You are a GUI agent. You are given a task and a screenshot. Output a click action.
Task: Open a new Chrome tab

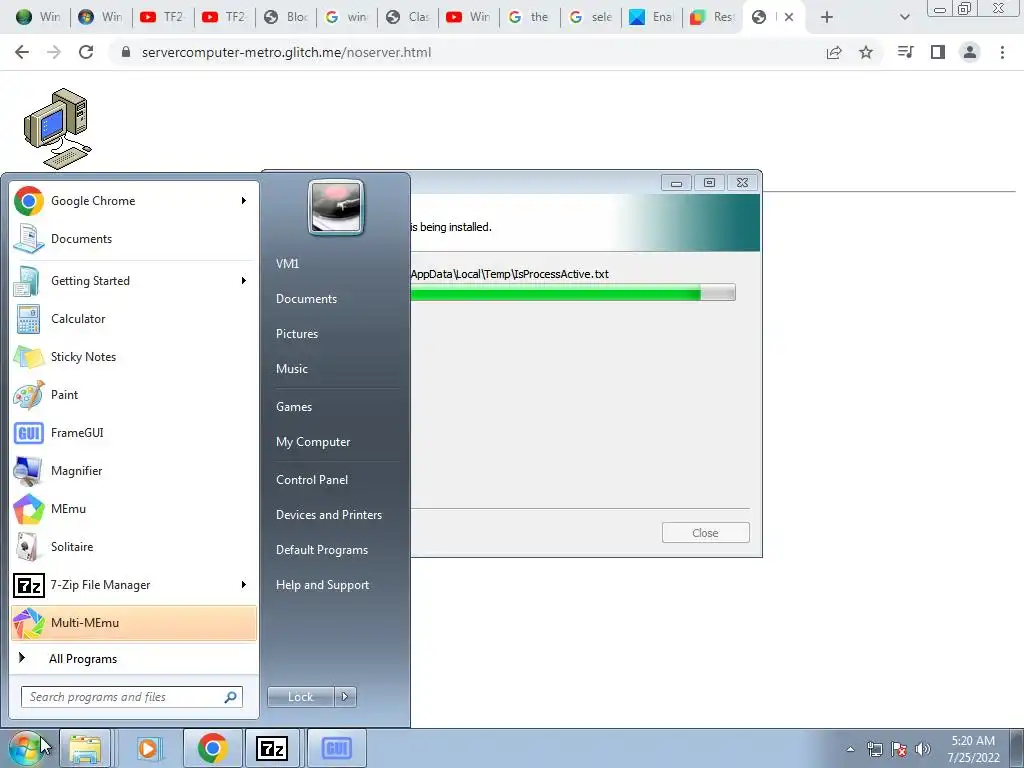827,17
